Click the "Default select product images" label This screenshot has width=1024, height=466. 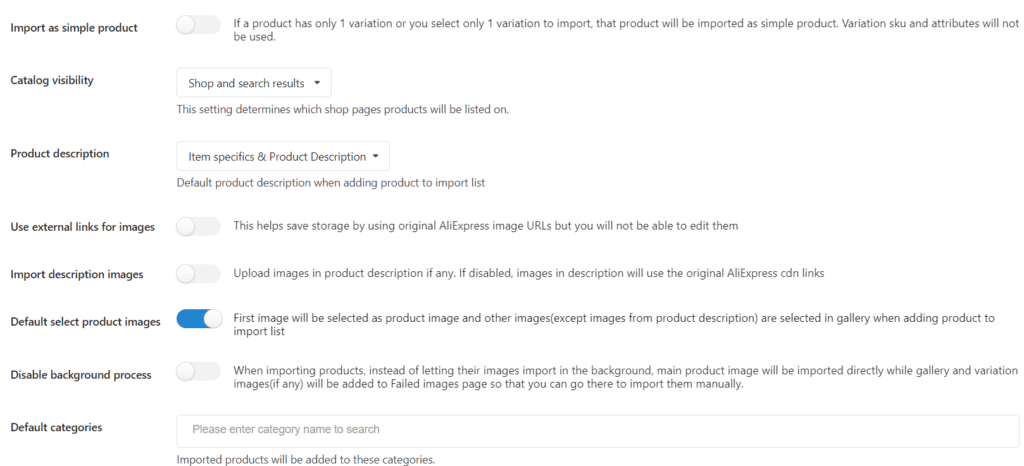click(x=85, y=322)
